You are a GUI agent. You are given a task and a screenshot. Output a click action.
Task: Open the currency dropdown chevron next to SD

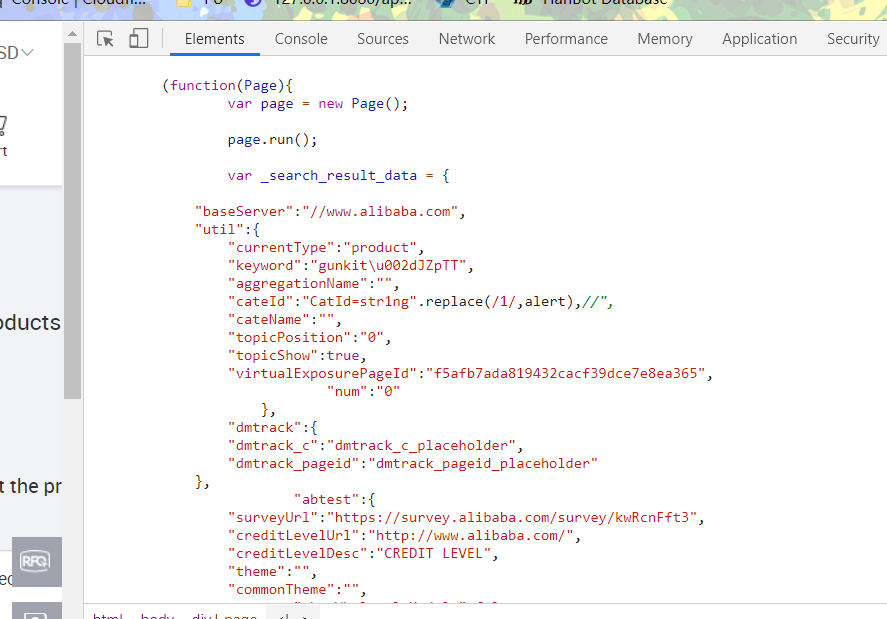27,53
